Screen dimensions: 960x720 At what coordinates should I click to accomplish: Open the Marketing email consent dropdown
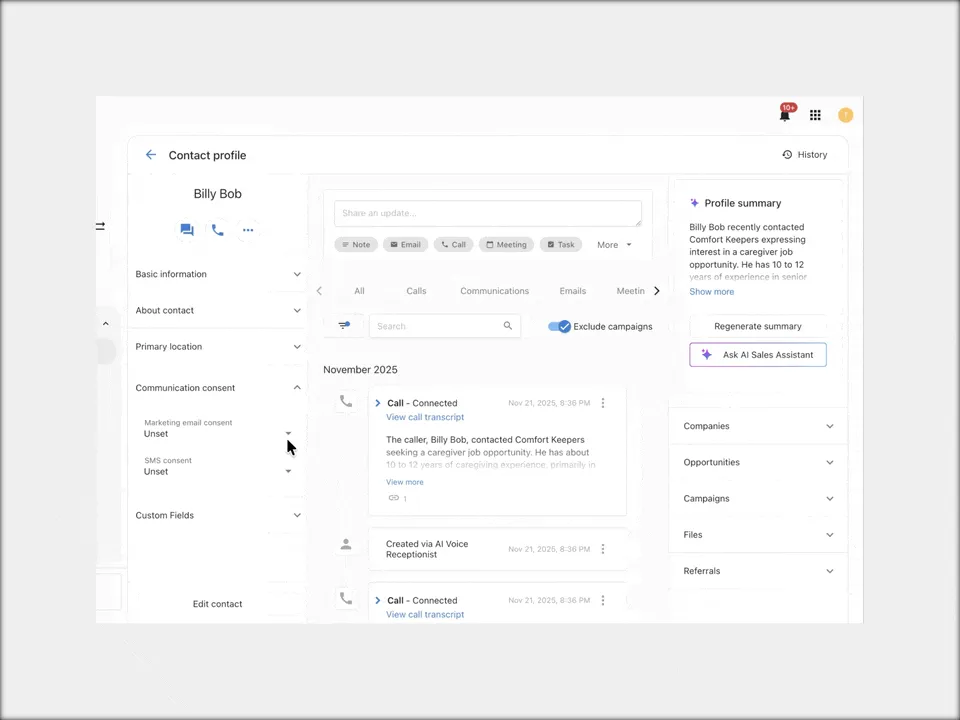pos(217,429)
